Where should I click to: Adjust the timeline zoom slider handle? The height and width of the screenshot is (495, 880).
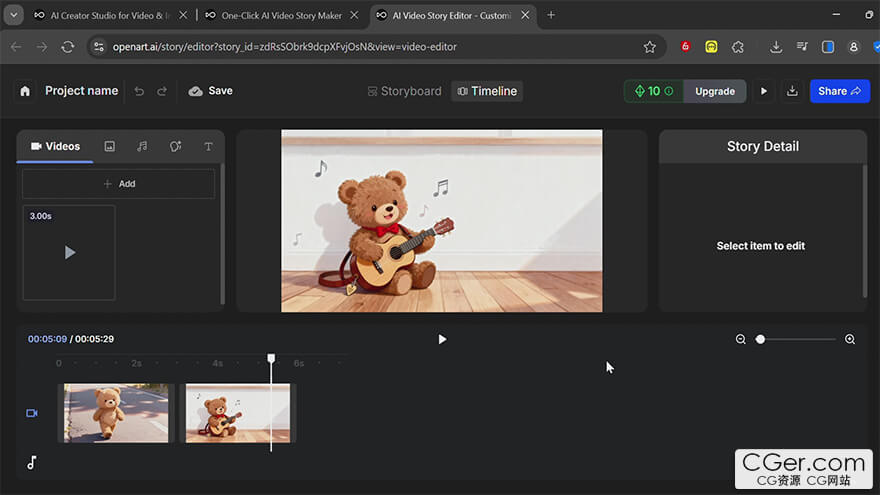(760, 339)
